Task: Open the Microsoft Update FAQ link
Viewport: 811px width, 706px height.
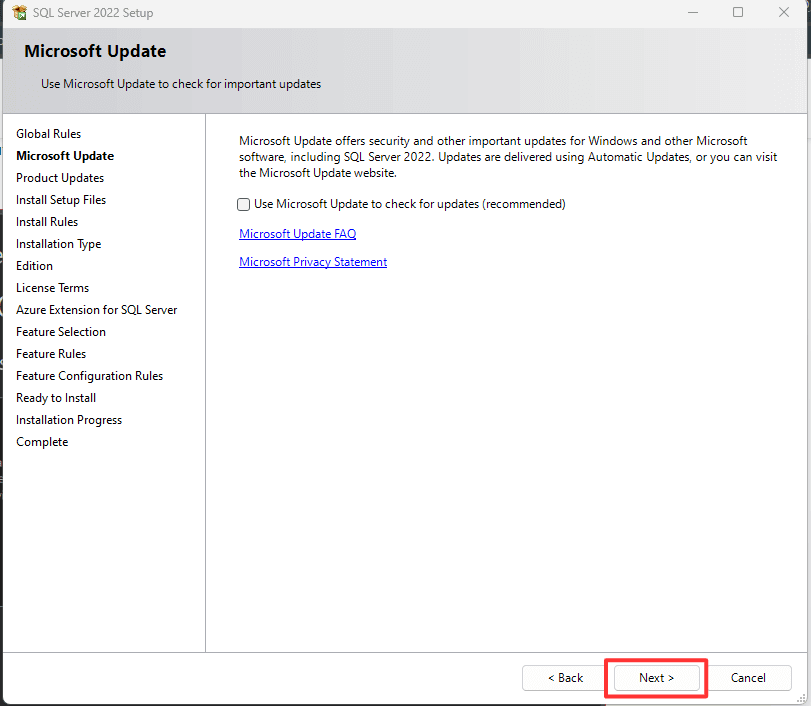Action: (x=297, y=234)
